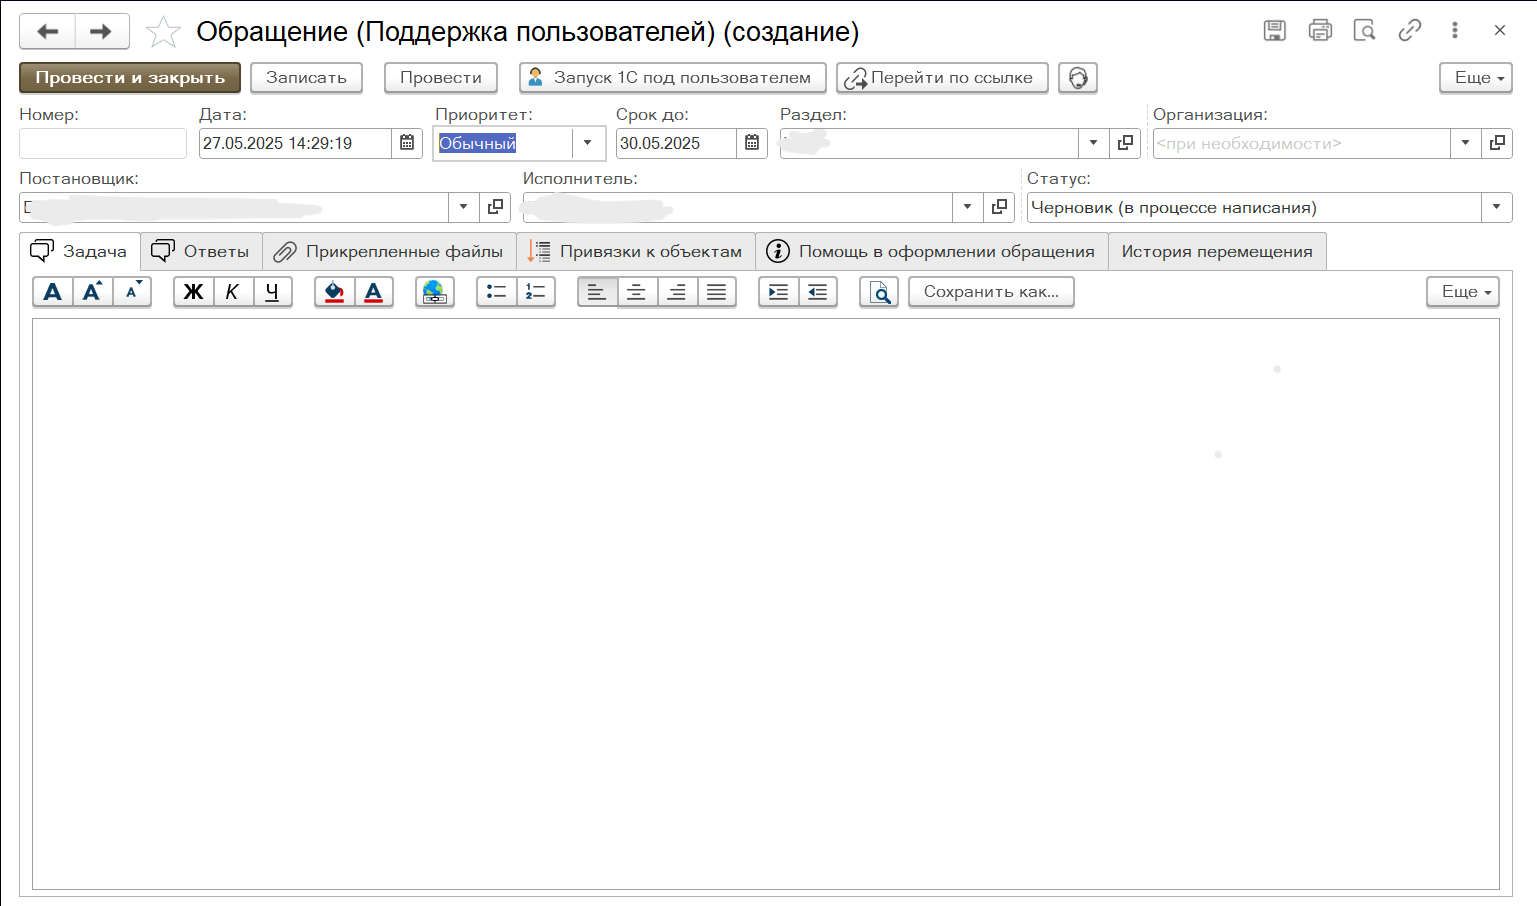The width and height of the screenshot is (1537, 906).
Task: Switch to the Прикрепленные файлы tab
Action: [389, 252]
